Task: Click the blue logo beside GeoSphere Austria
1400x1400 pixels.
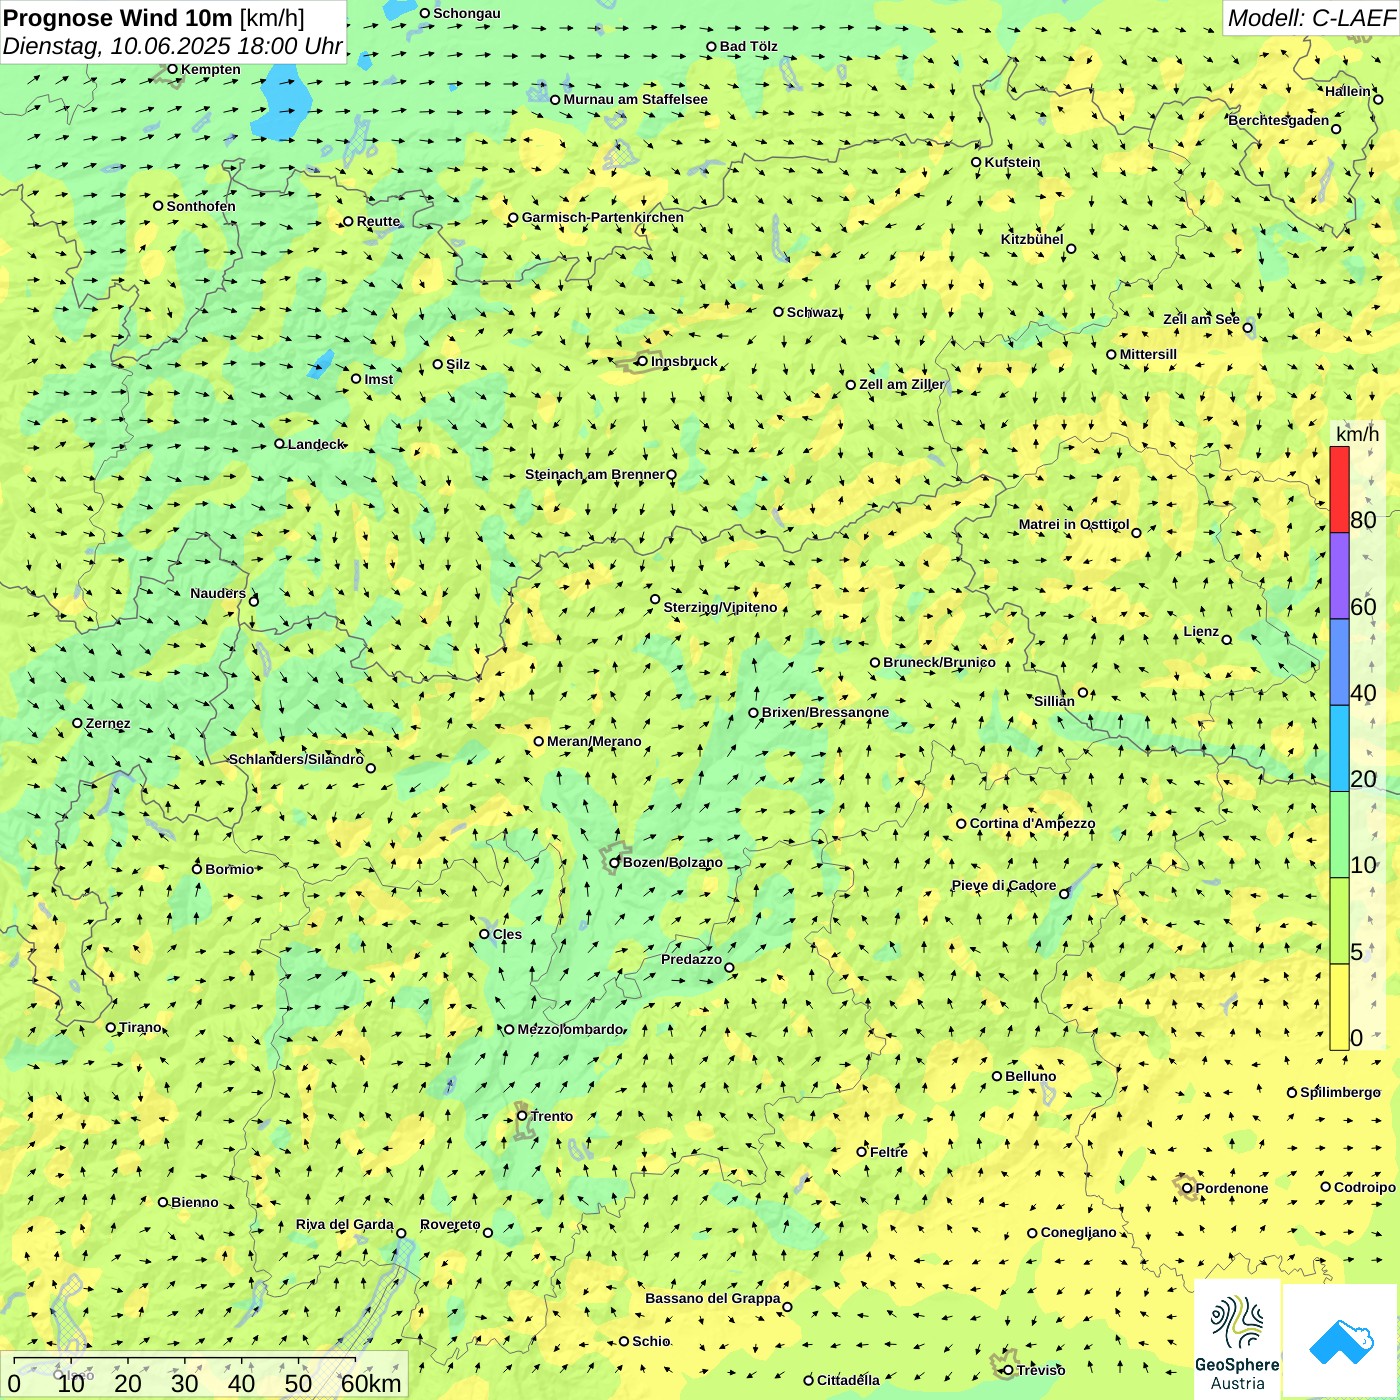Action: pos(1340,1341)
